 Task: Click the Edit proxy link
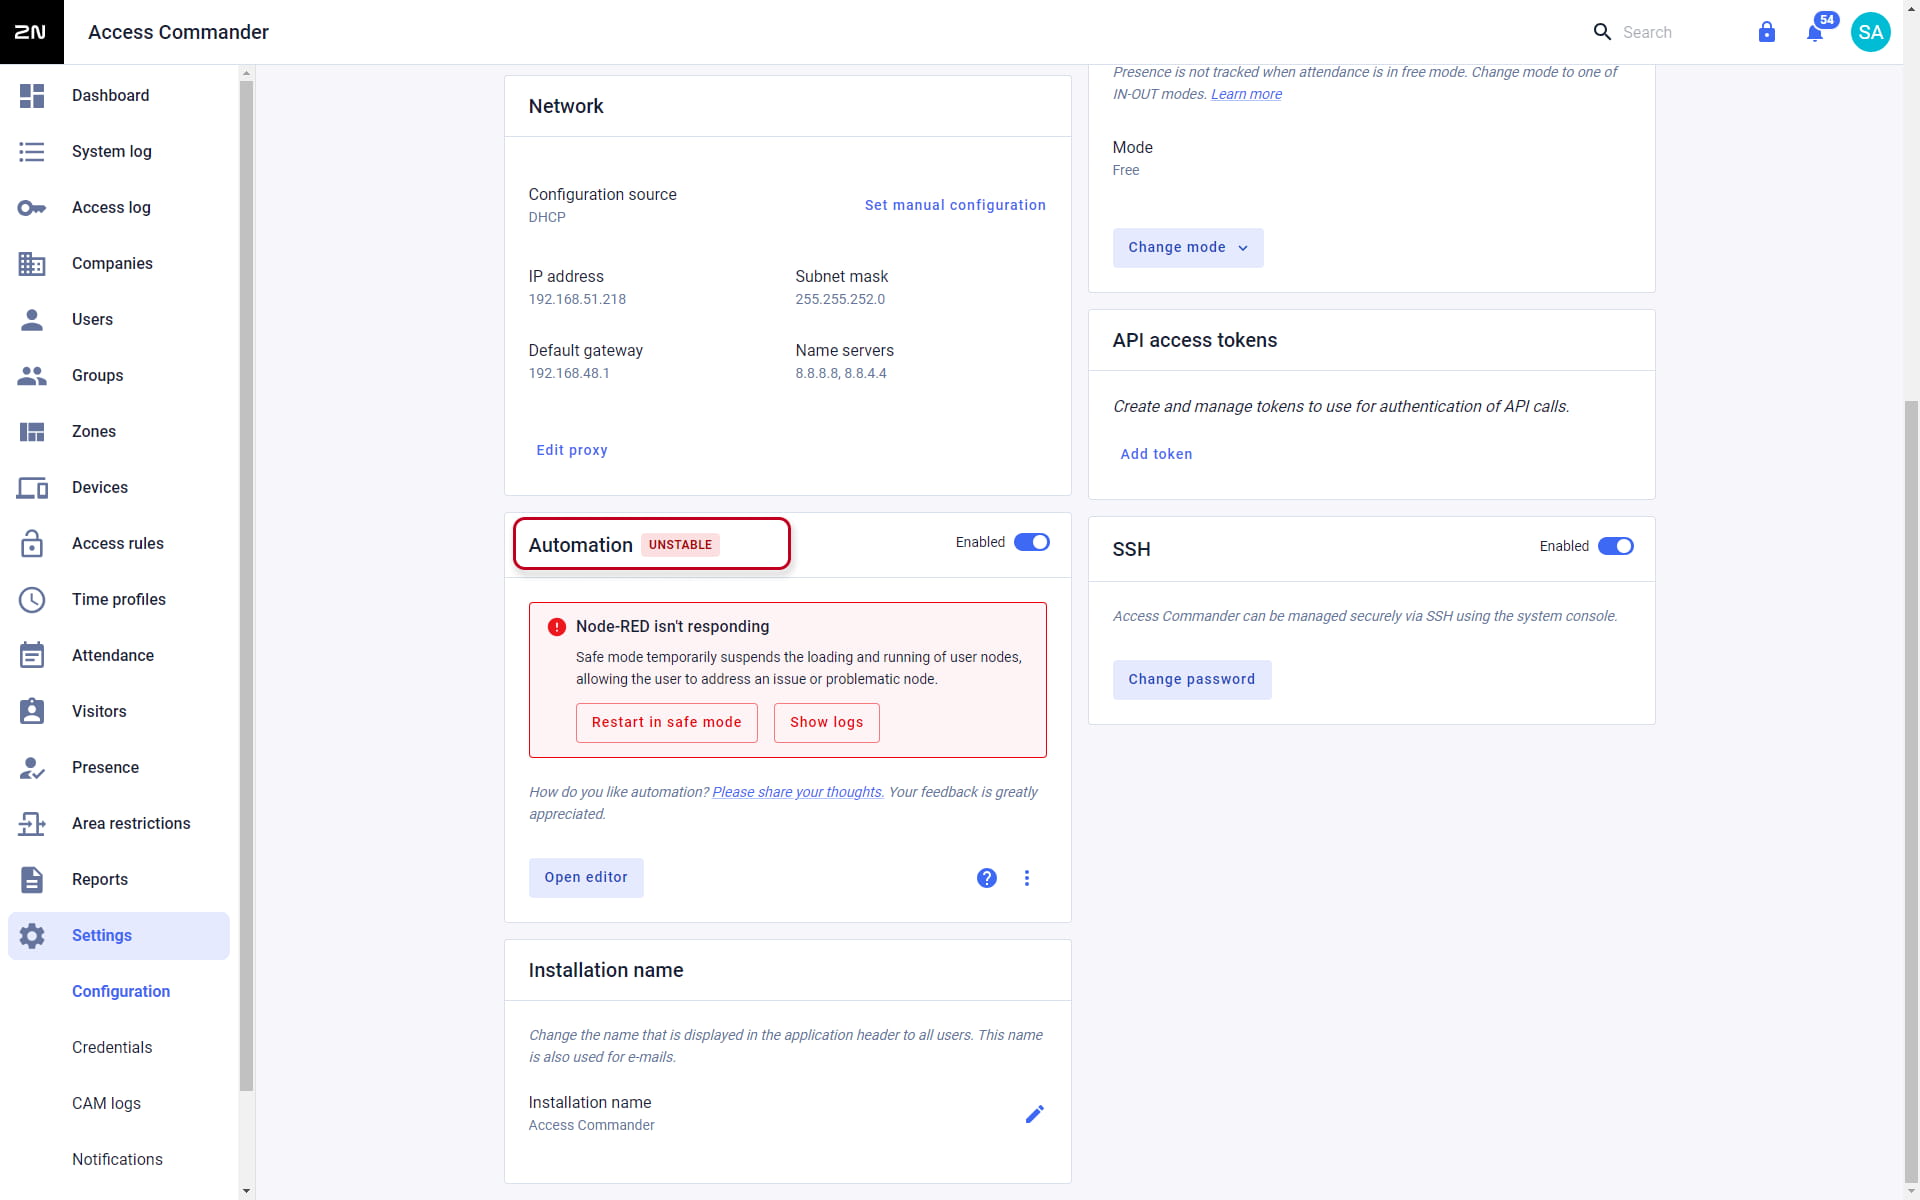(x=572, y=450)
